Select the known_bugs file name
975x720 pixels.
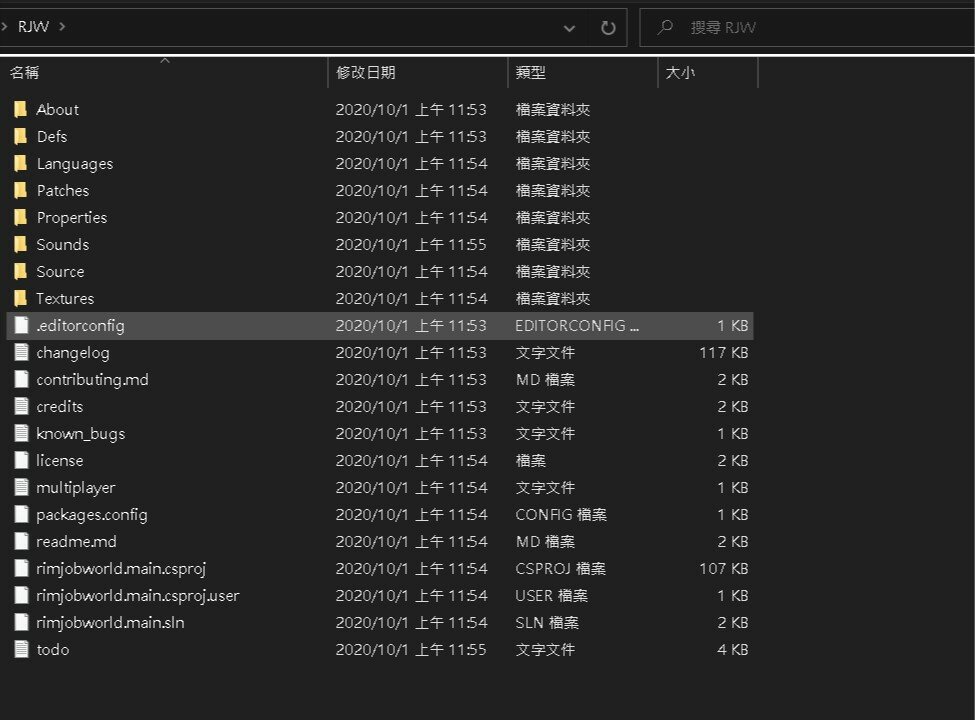pyautogui.click(x=80, y=434)
